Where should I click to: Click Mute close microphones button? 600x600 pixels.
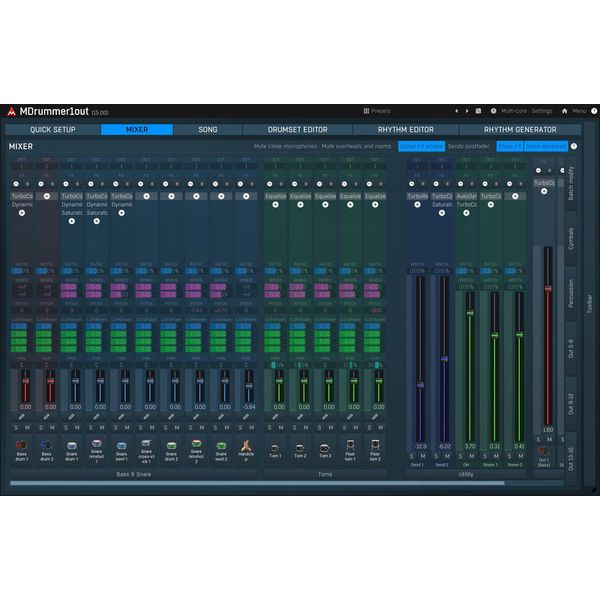pyautogui.click(x=285, y=146)
